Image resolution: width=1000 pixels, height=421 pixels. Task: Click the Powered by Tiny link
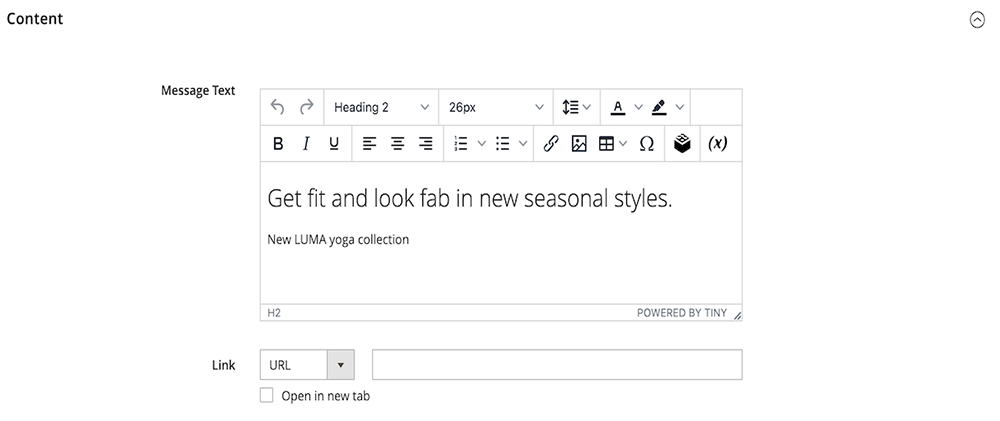(681, 313)
